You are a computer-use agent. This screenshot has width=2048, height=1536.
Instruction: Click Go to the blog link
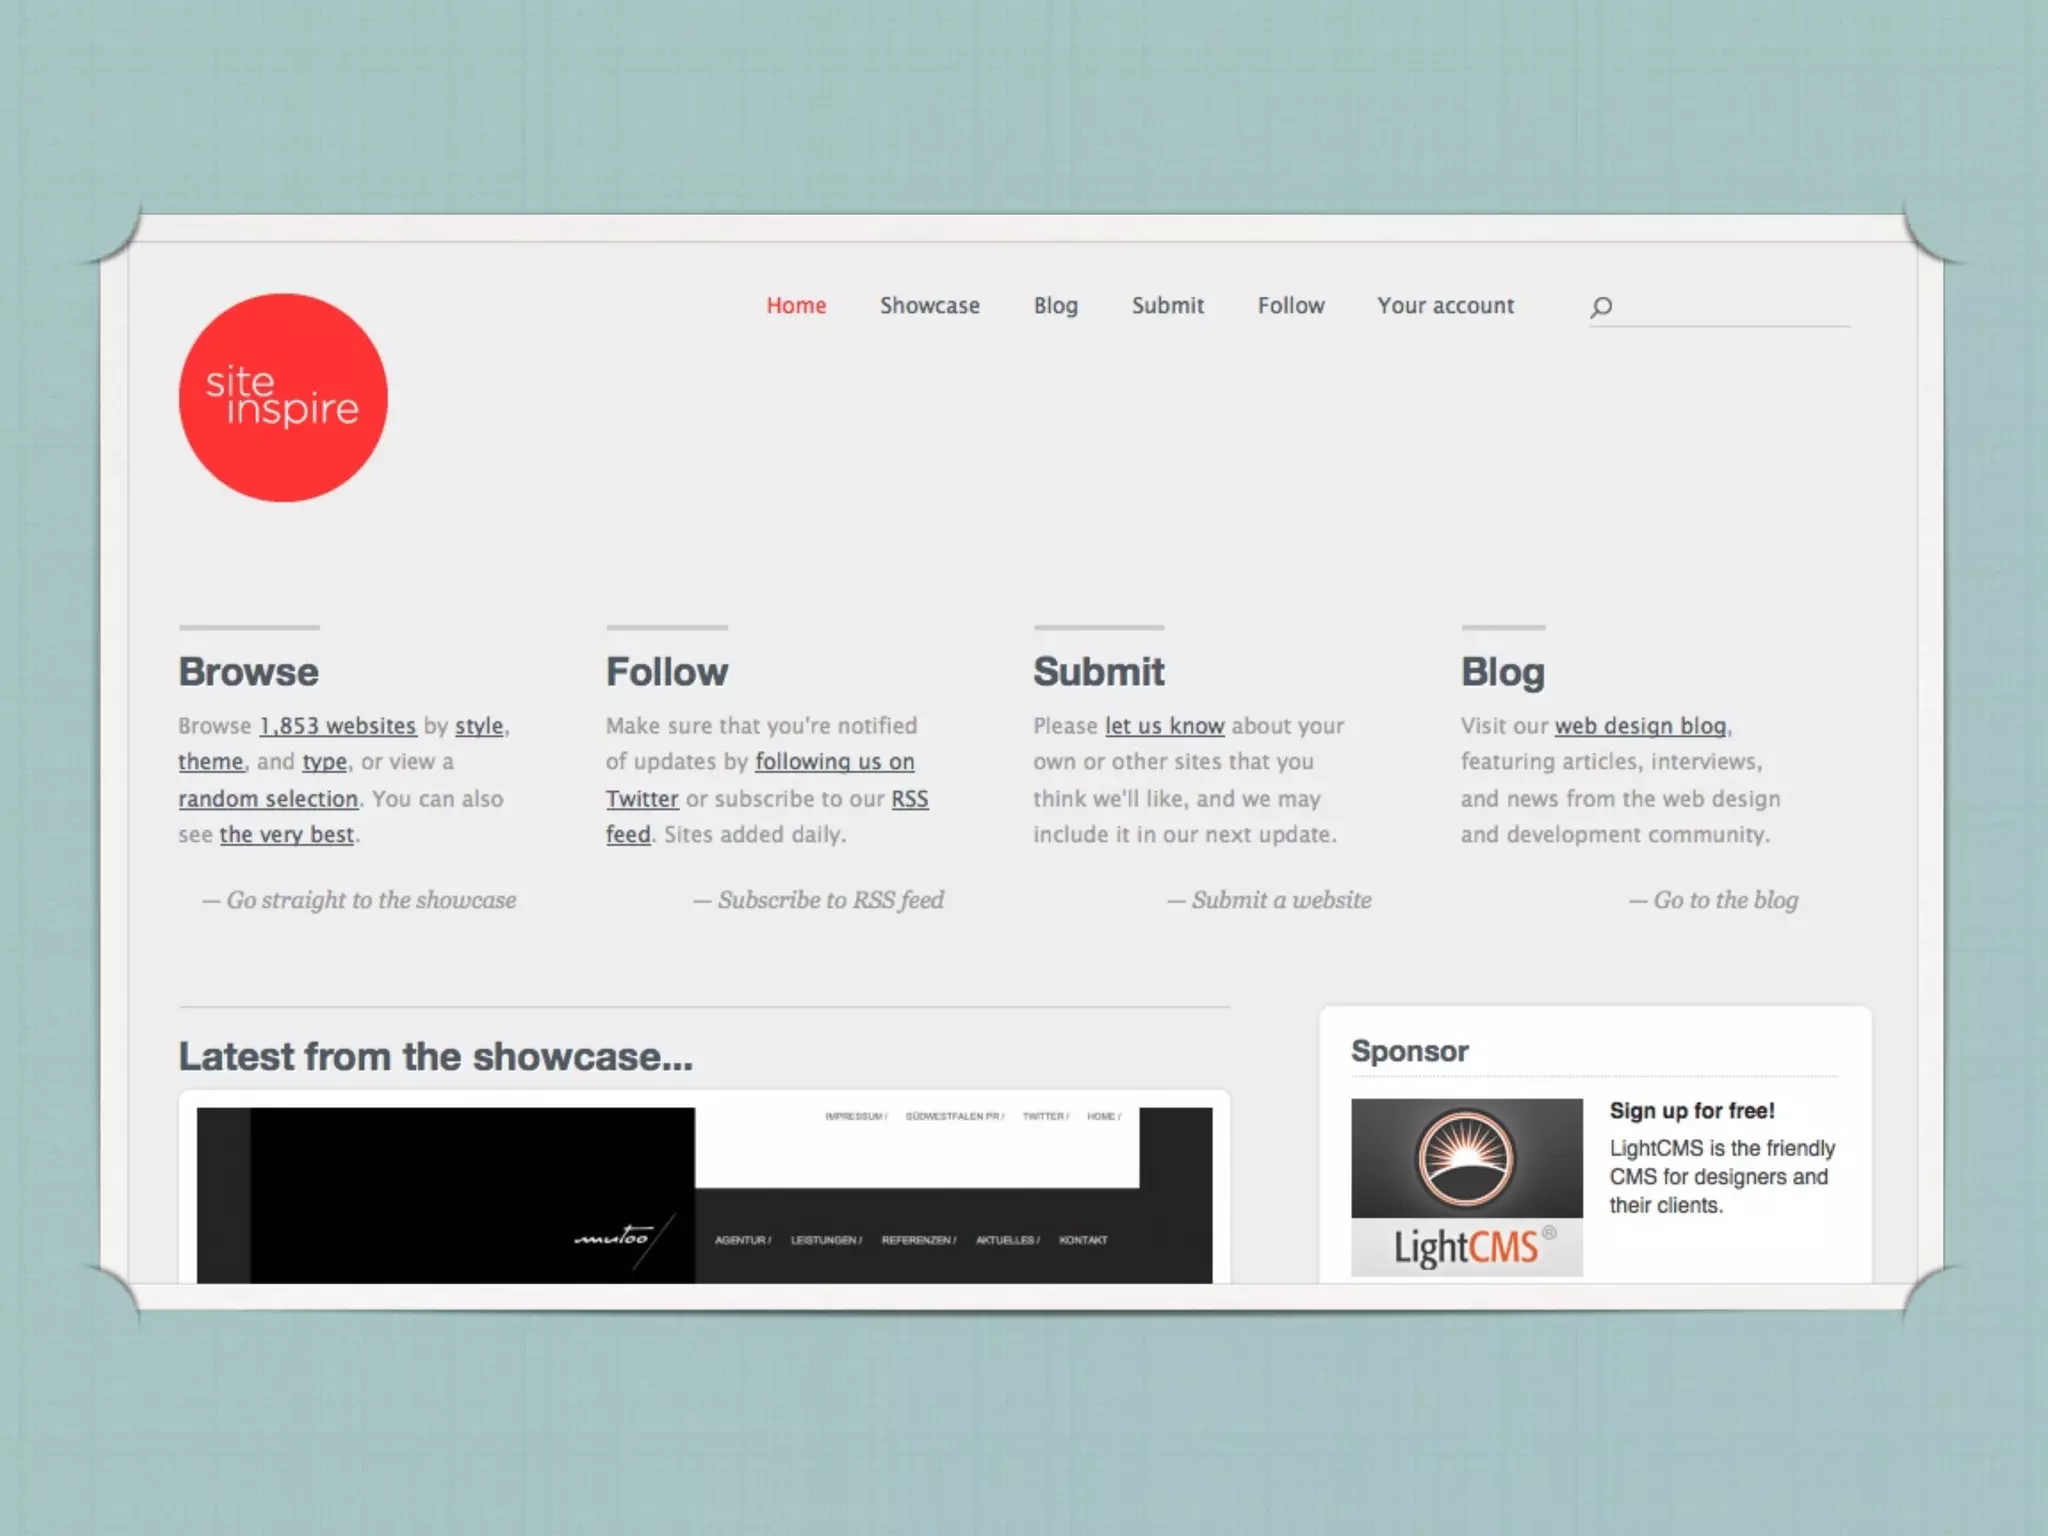point(1724,900)
